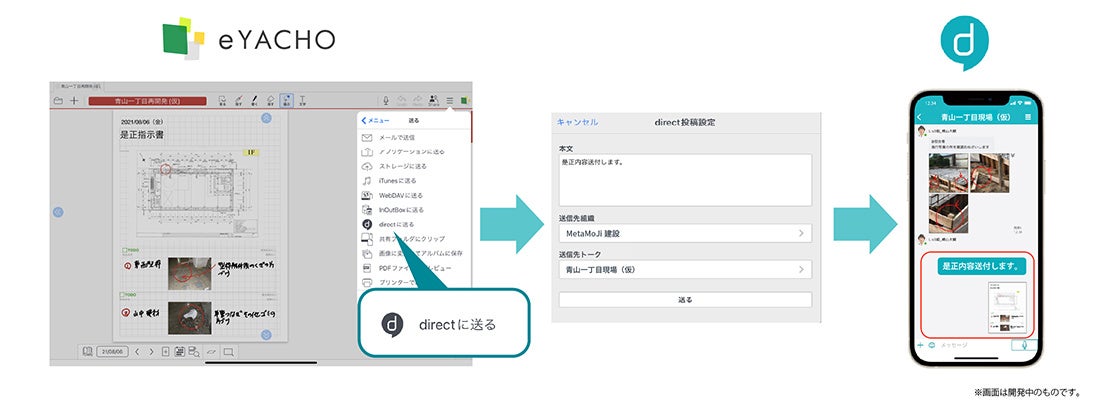Open the folder icon in eYACHO toolbar
Image resolution: width=1100 pixels, height=400 pixels.
coord(58,101)
